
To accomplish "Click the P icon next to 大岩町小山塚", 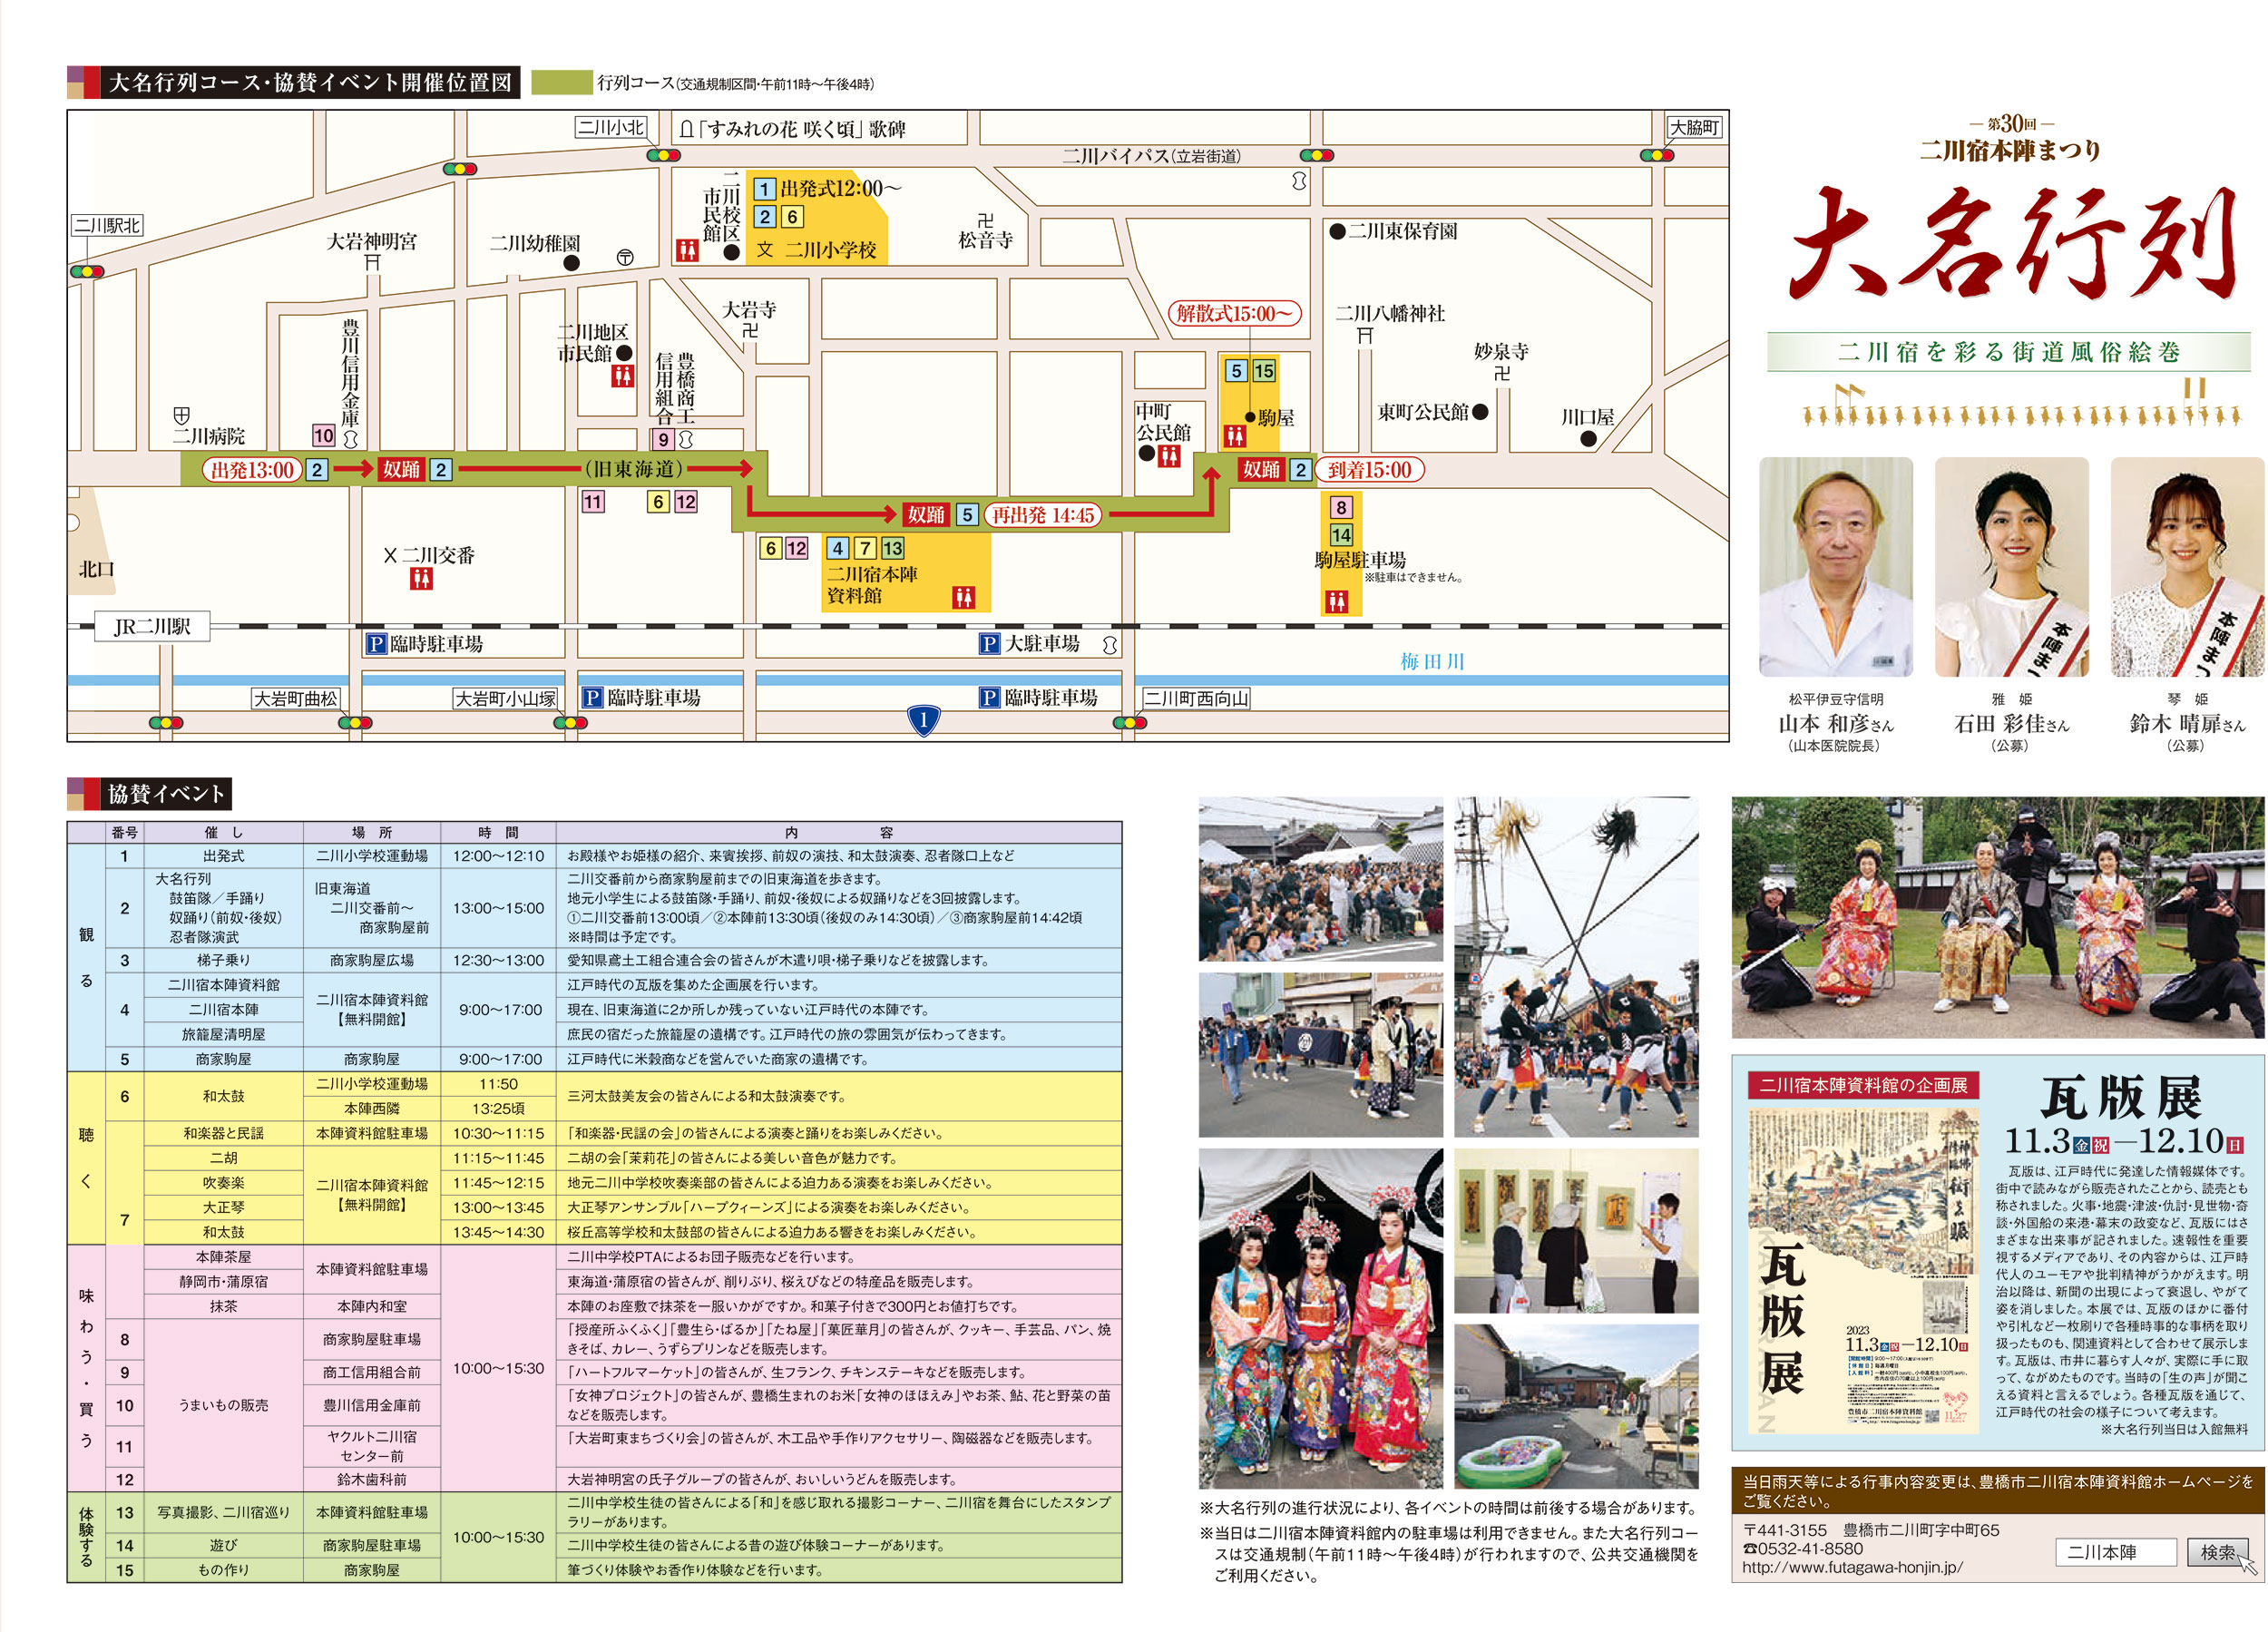I will [592, 697].
